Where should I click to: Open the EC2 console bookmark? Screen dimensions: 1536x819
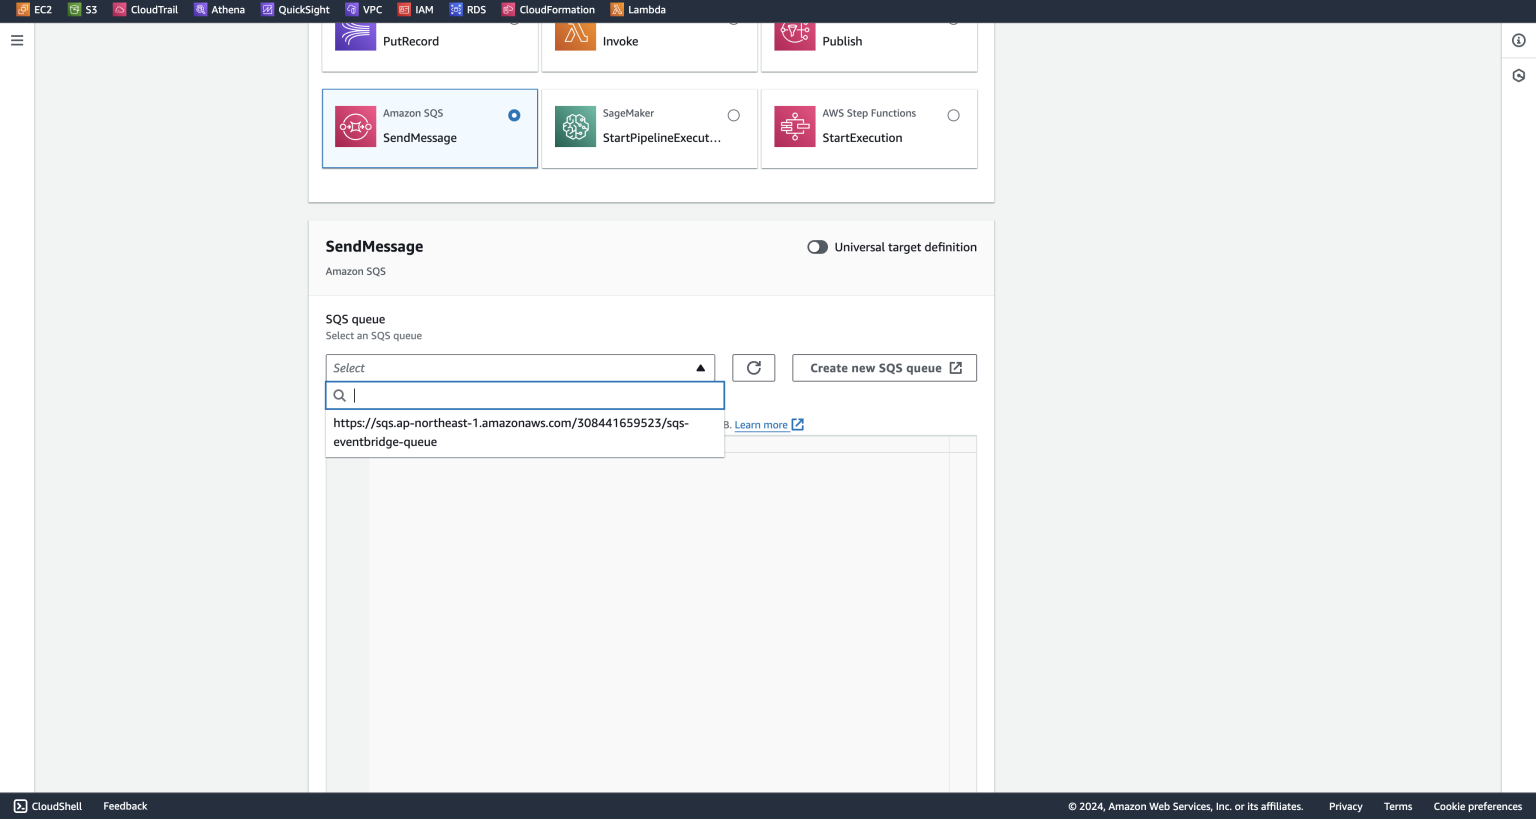[x=33, y=9]
